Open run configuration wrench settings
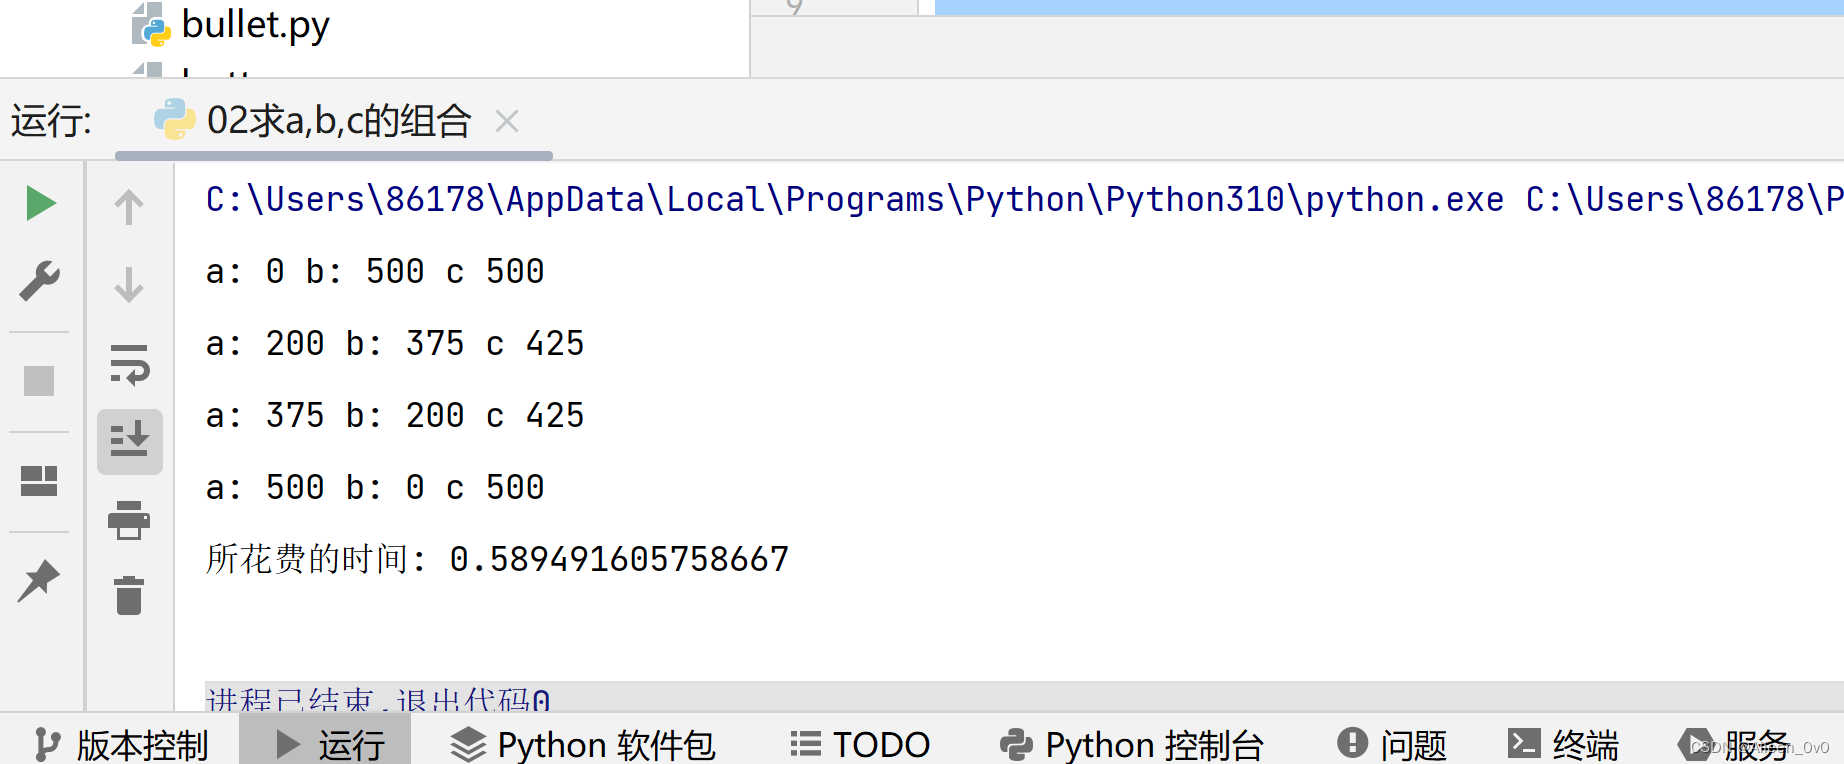Image resolution: width=1844 pixels, height=764 pixels. (x=40, y=281)
